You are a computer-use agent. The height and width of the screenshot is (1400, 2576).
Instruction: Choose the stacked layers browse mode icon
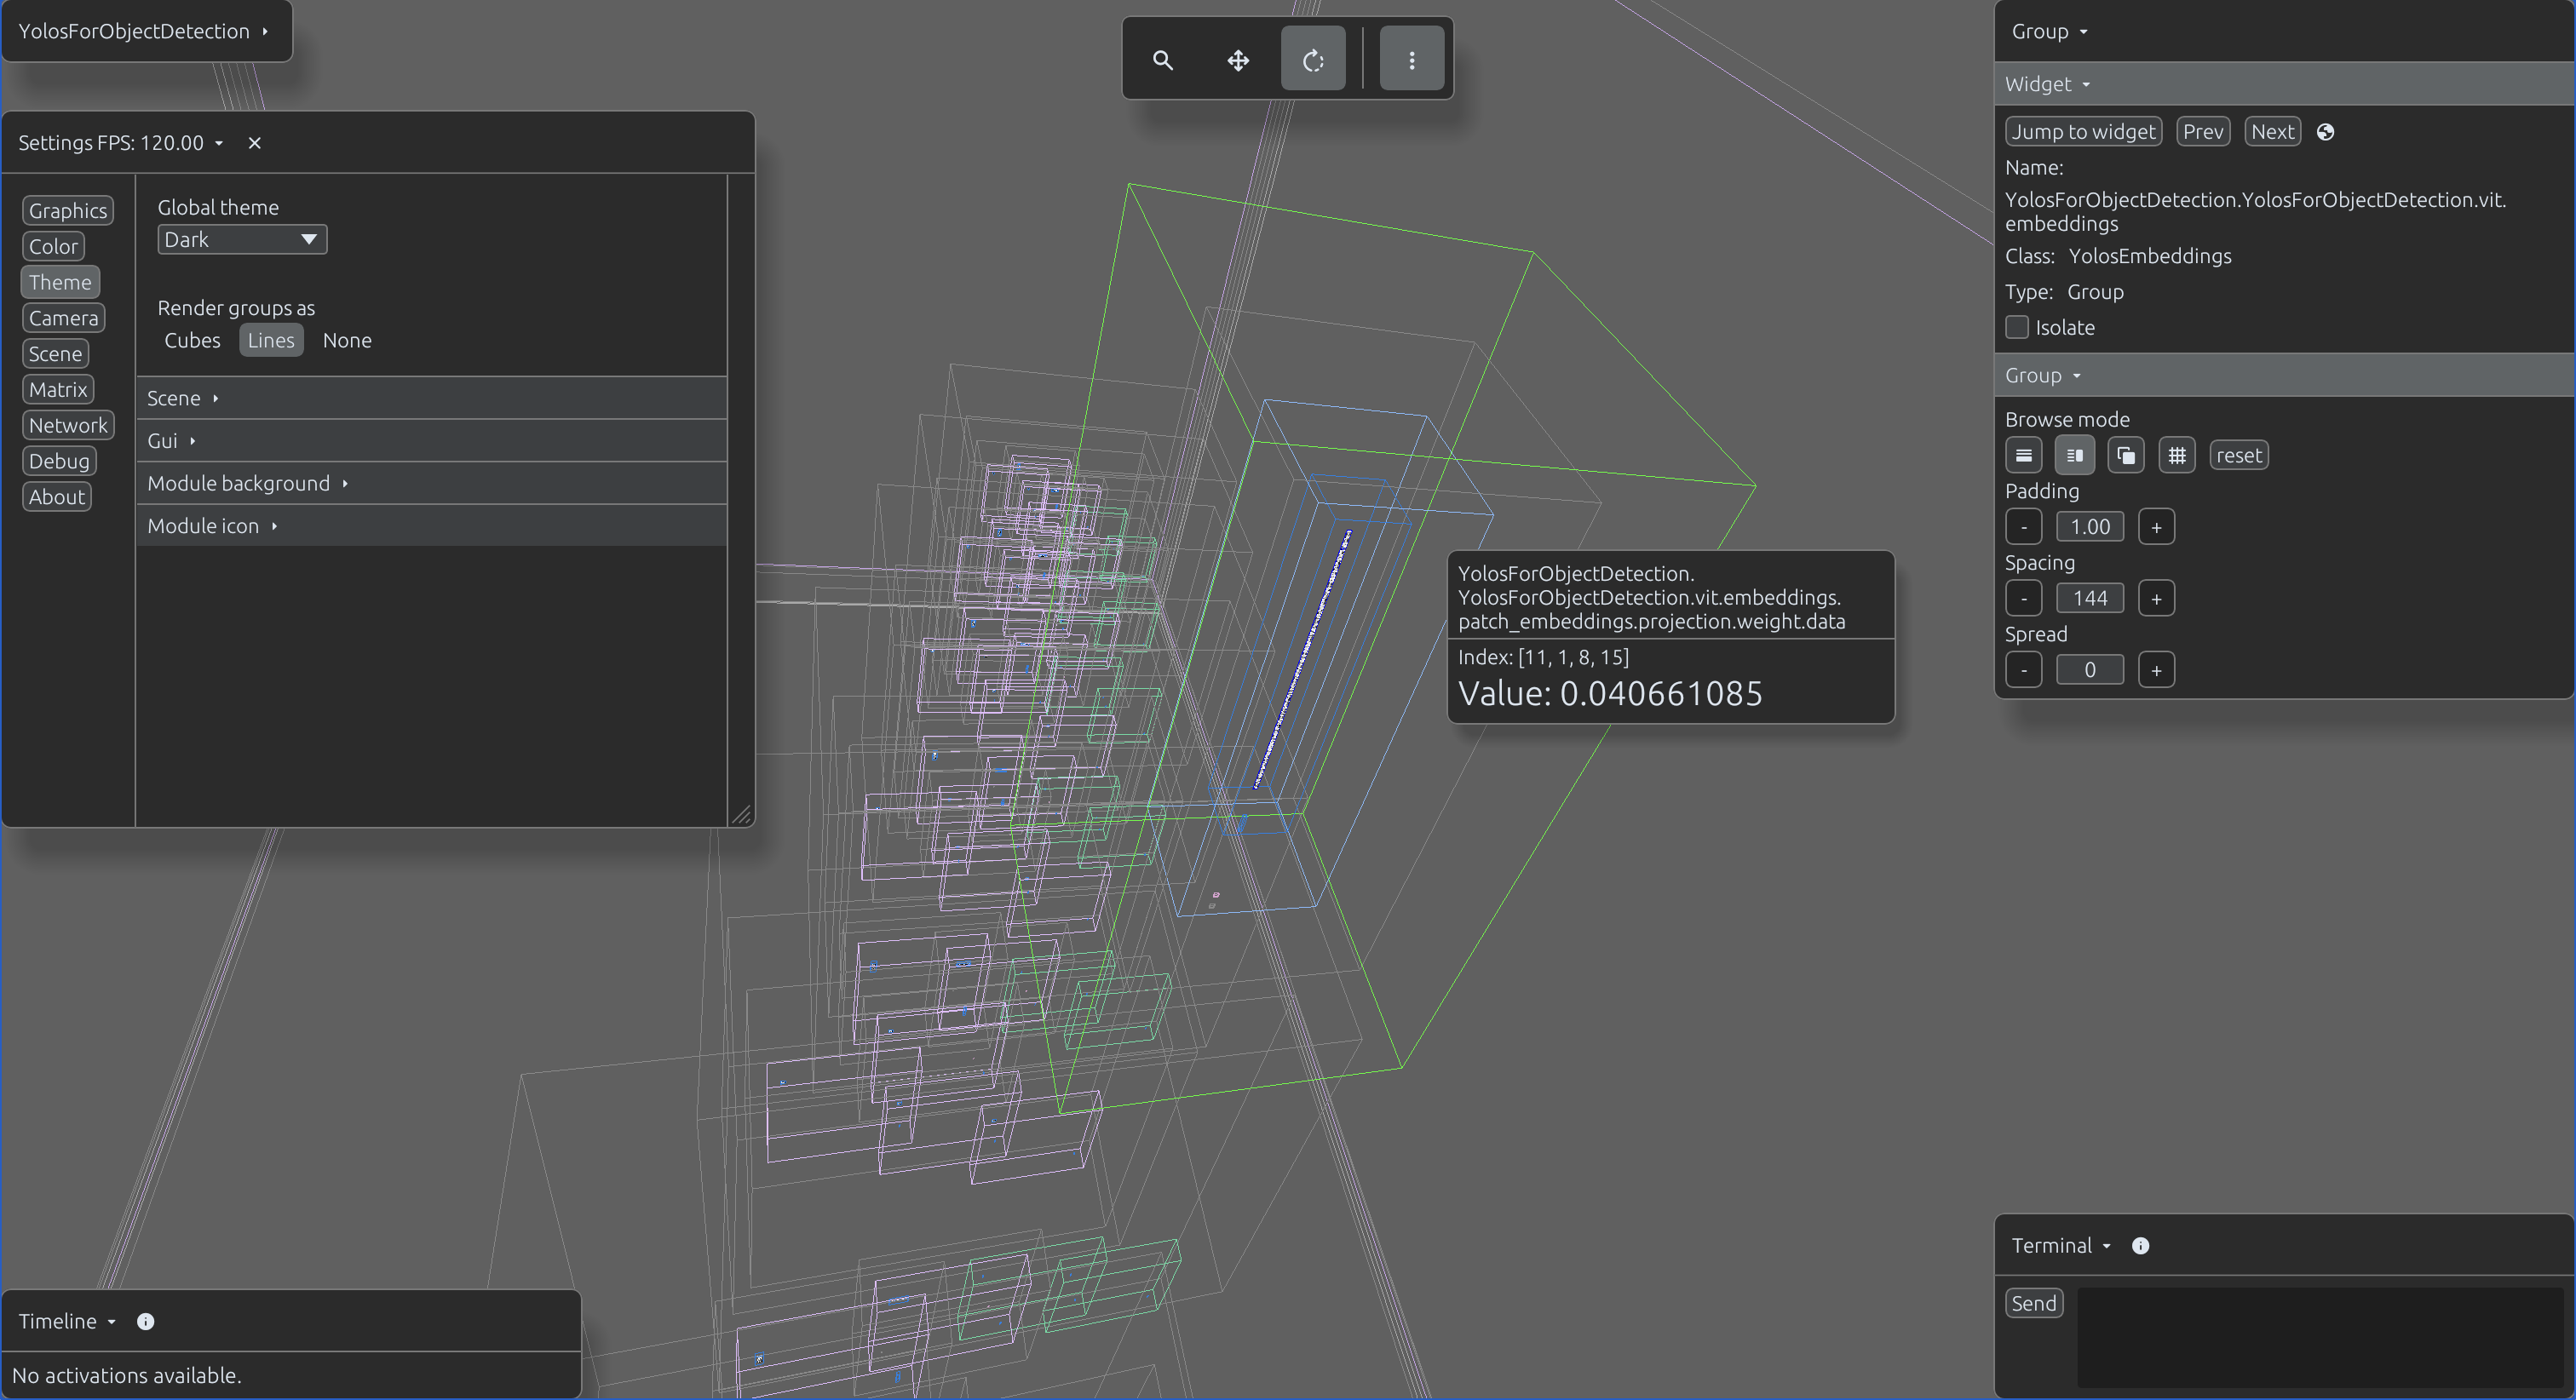2125,456
